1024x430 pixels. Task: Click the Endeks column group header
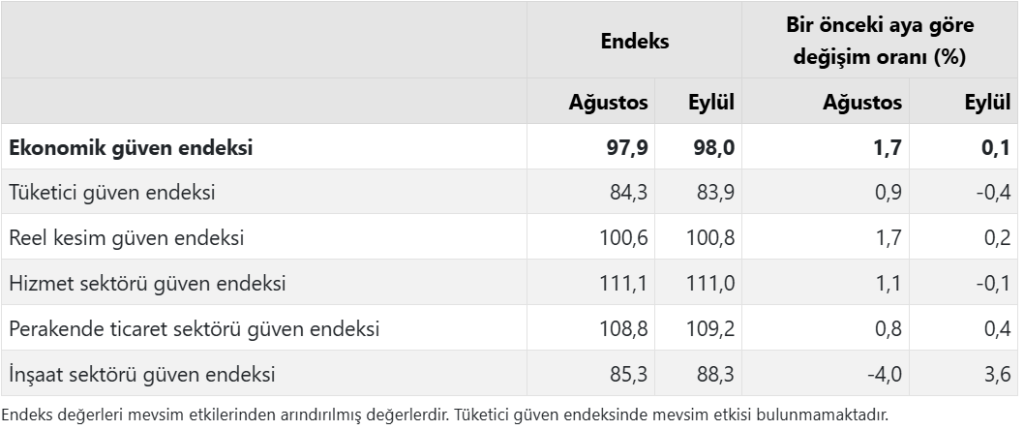635,41
